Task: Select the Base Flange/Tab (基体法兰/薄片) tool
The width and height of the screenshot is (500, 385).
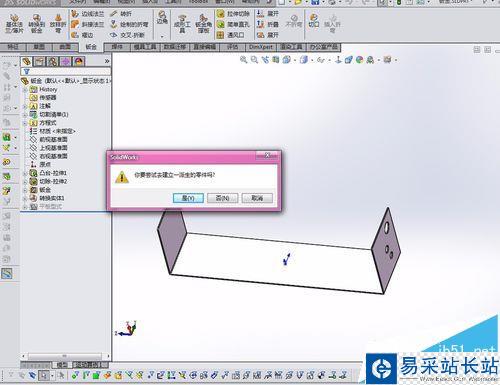Action: (x=14, y=24)
